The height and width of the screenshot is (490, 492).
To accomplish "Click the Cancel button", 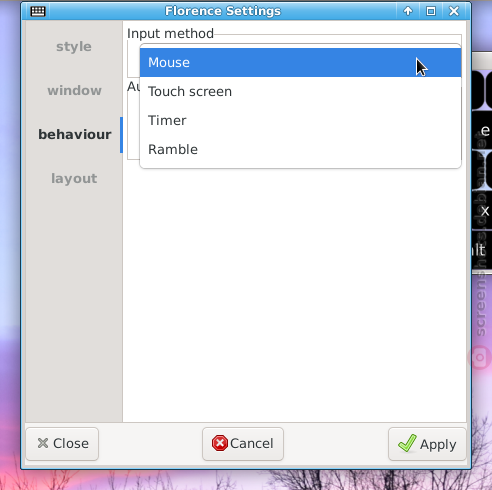I will 243,444.
